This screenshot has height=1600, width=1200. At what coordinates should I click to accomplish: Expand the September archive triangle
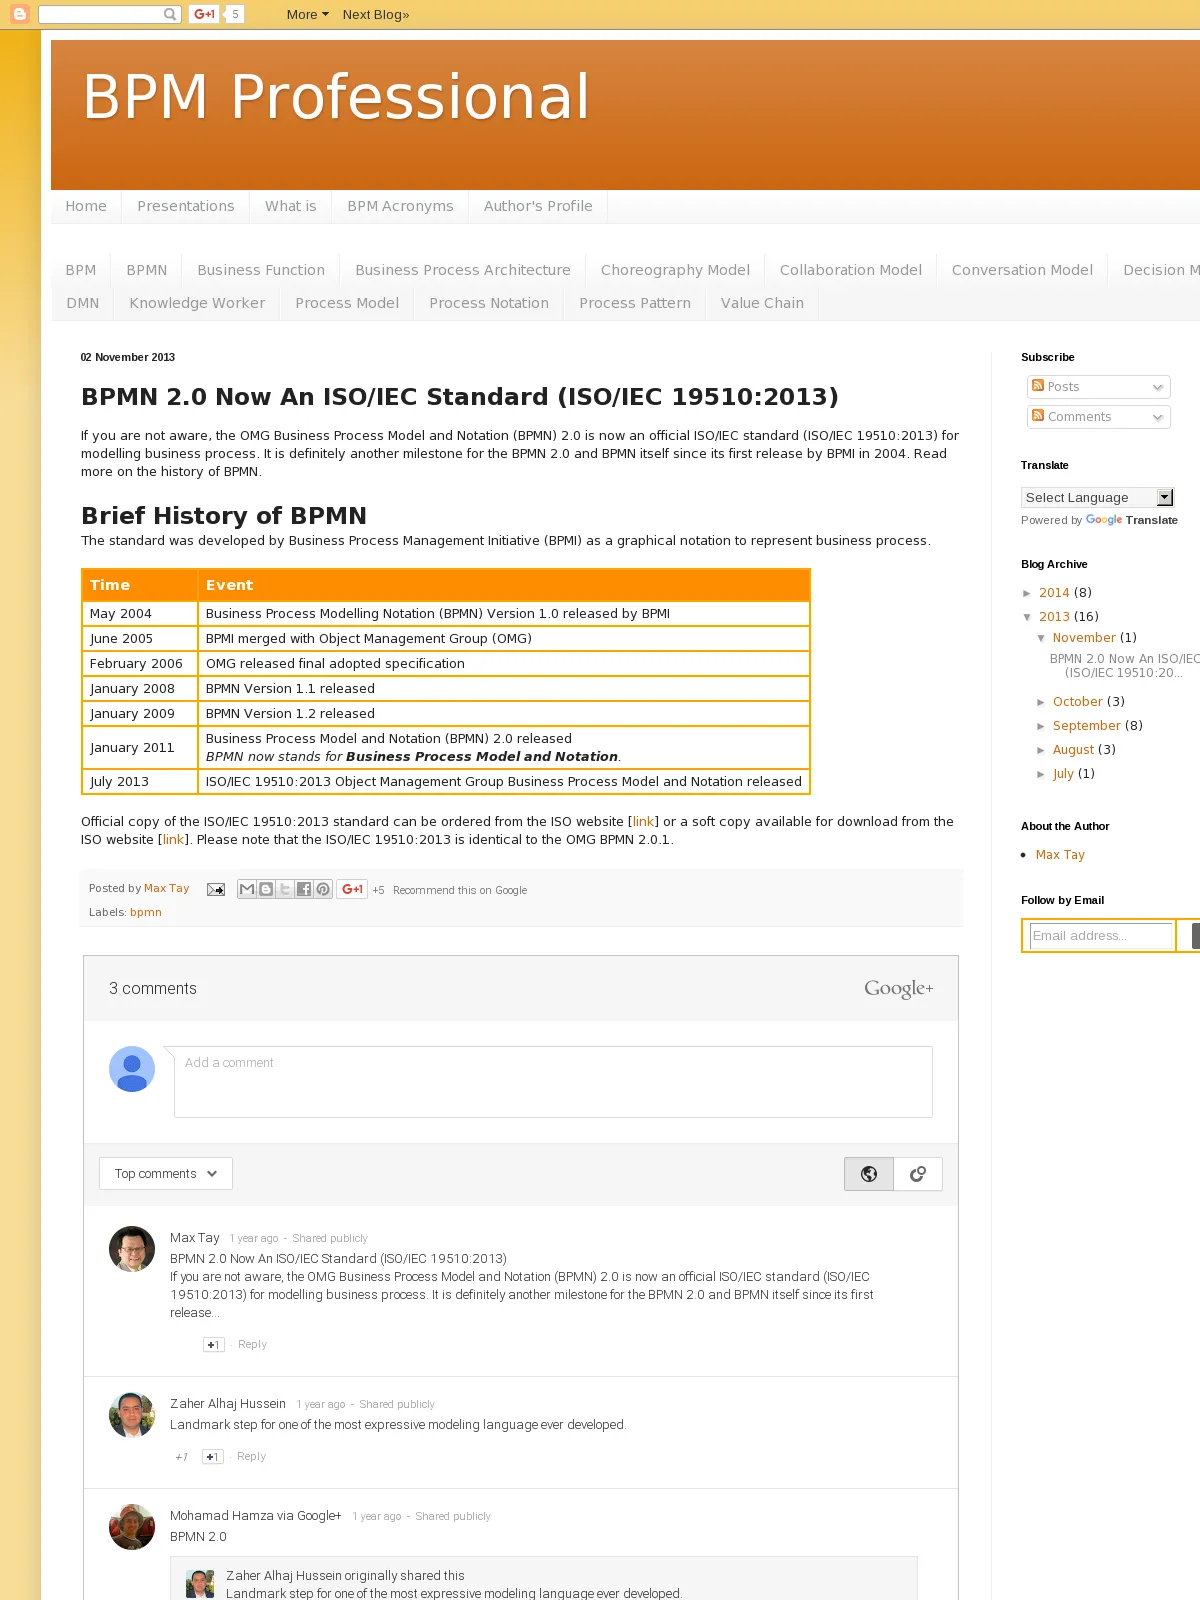pos(1041,726)
